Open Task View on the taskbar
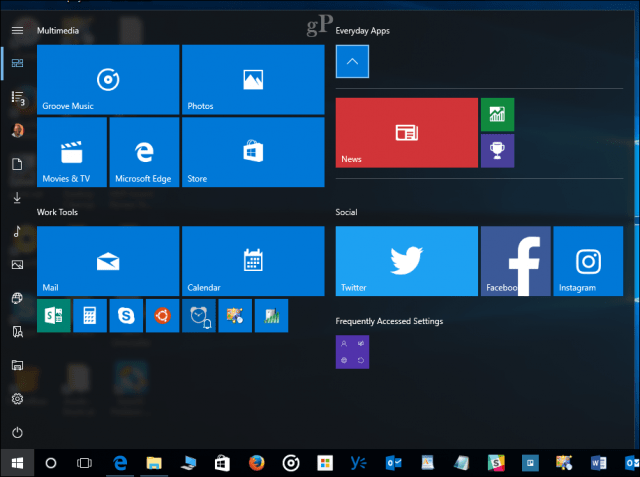This screenshot has height=477, width=640. pyautogui.click(x=84, y=463)
